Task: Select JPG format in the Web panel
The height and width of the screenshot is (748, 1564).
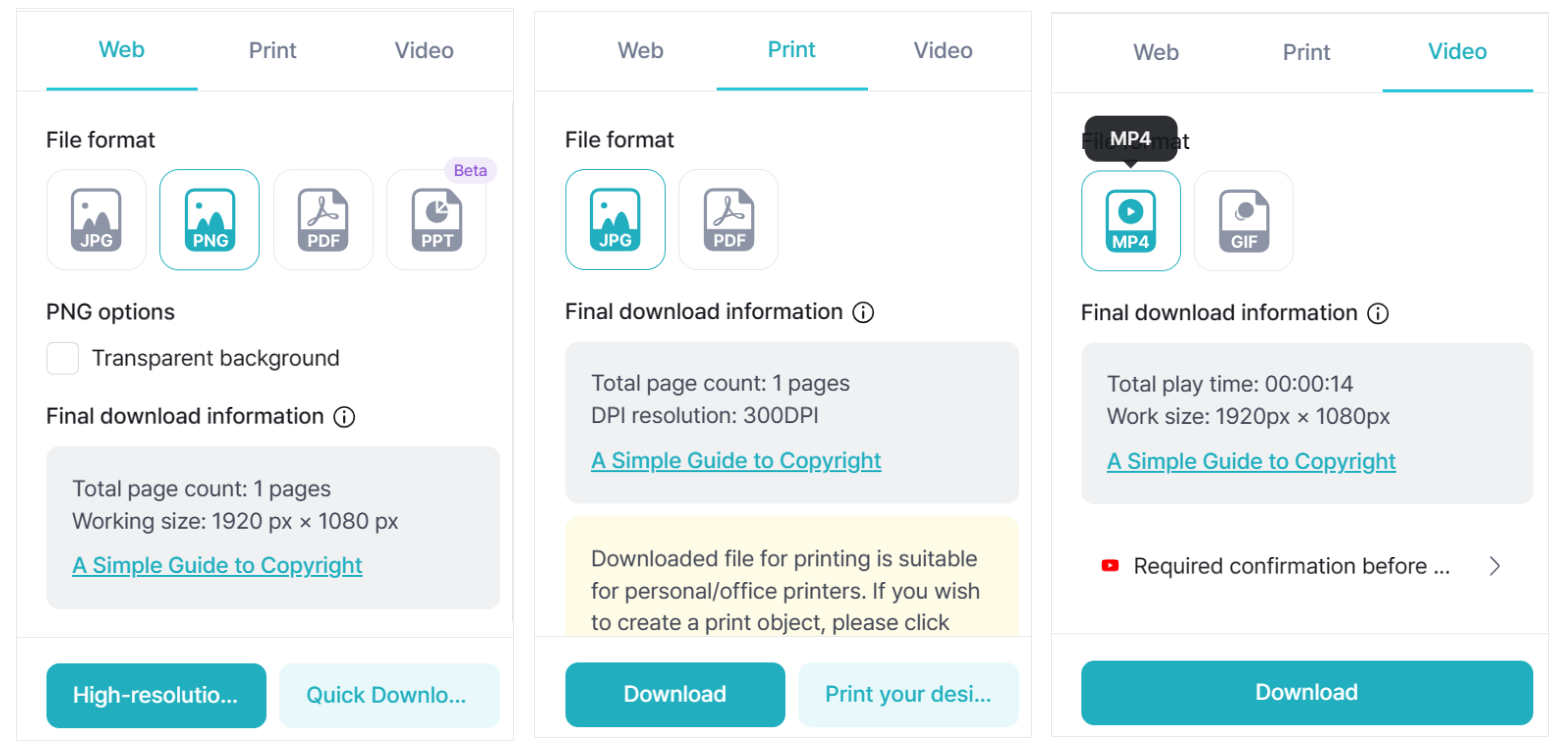Action: 96,219
